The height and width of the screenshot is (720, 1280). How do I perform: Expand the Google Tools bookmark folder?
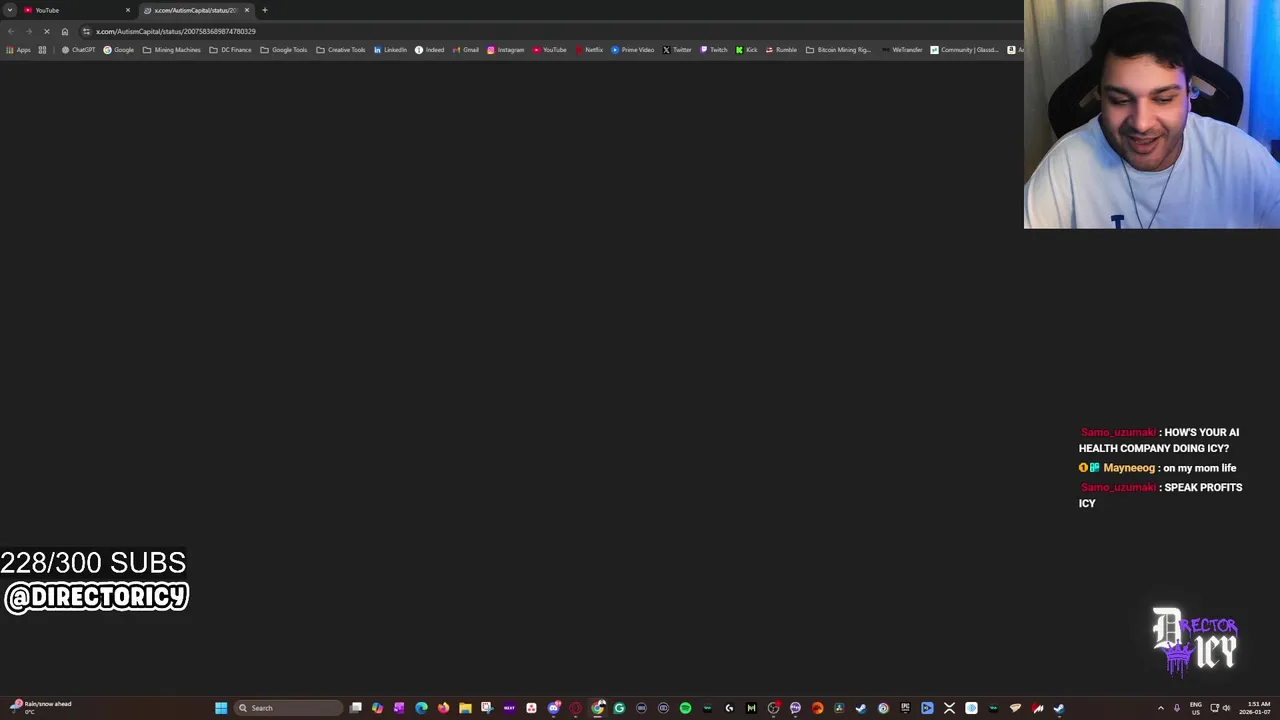click(x=284, y=50)
